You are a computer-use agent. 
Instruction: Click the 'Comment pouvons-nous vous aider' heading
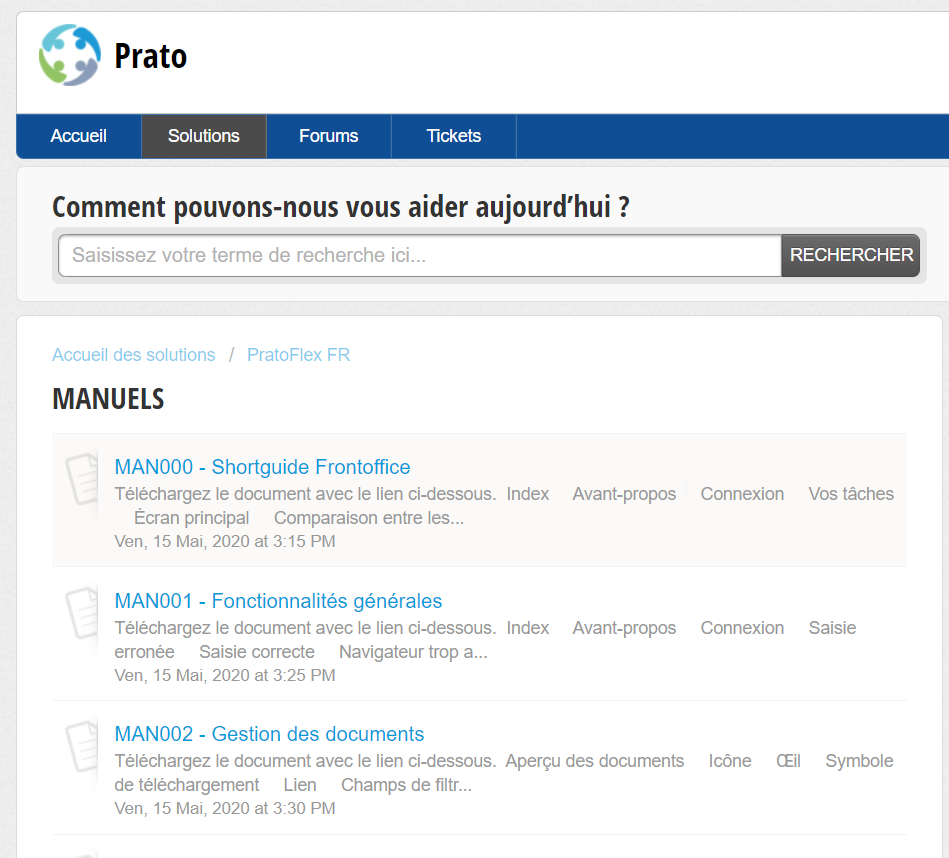coord(341,207)
